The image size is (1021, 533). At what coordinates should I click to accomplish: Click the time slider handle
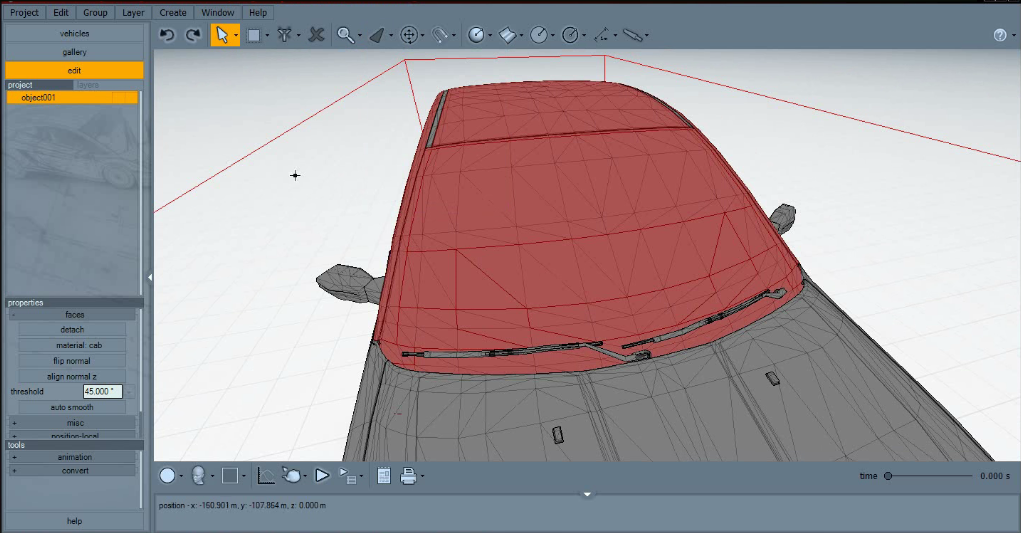[888, 476]
